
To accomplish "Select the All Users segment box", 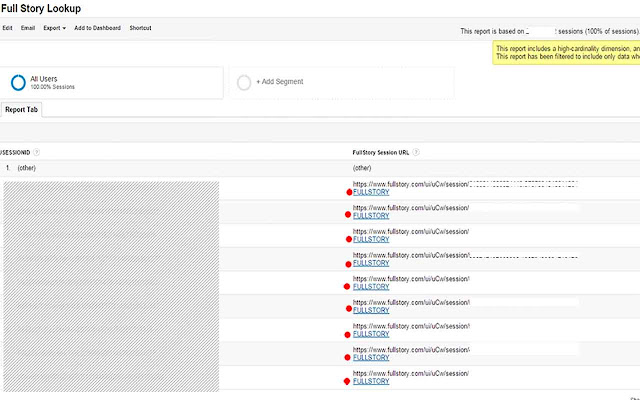I will click(x=111, y=83).
